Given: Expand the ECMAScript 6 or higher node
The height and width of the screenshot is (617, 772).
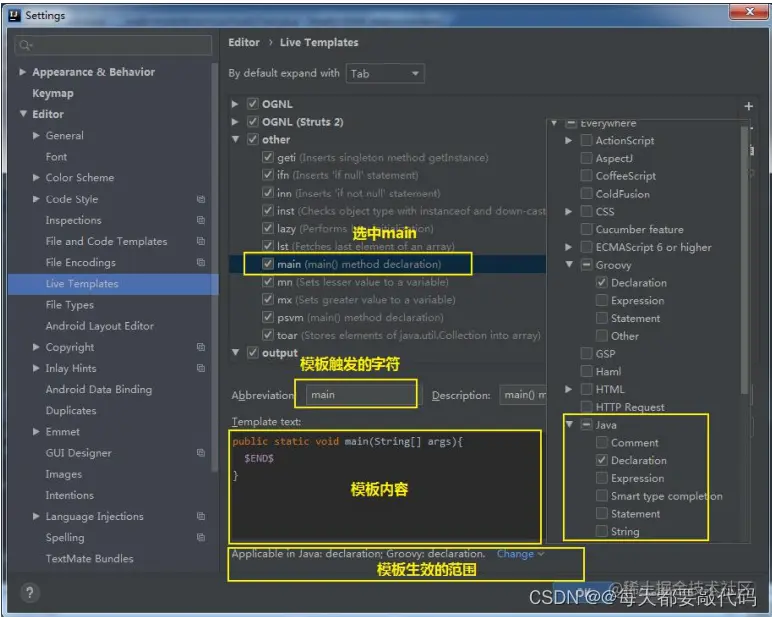Looking at the screenshot, I should coord(569,247).
